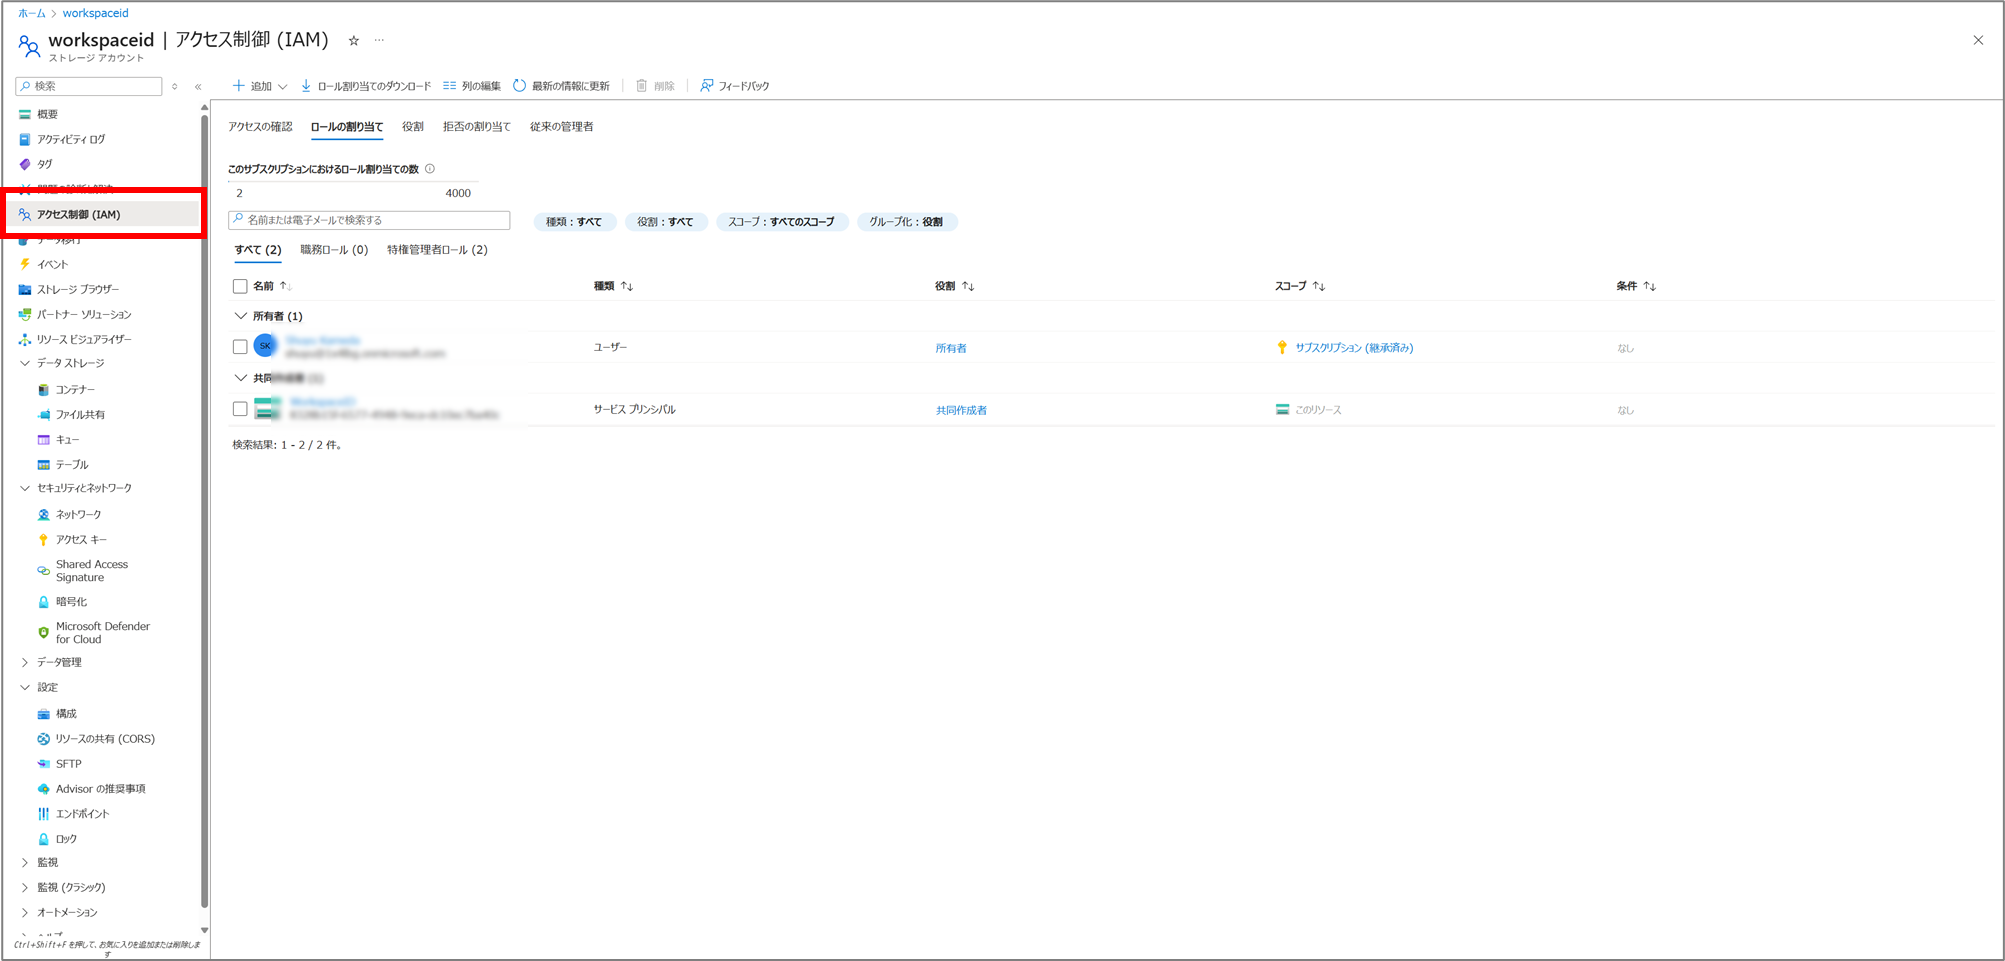Screen dimensions: 2005x961
Task: Click the refresh (最新の情報に更新) icon
Action: 519,86
